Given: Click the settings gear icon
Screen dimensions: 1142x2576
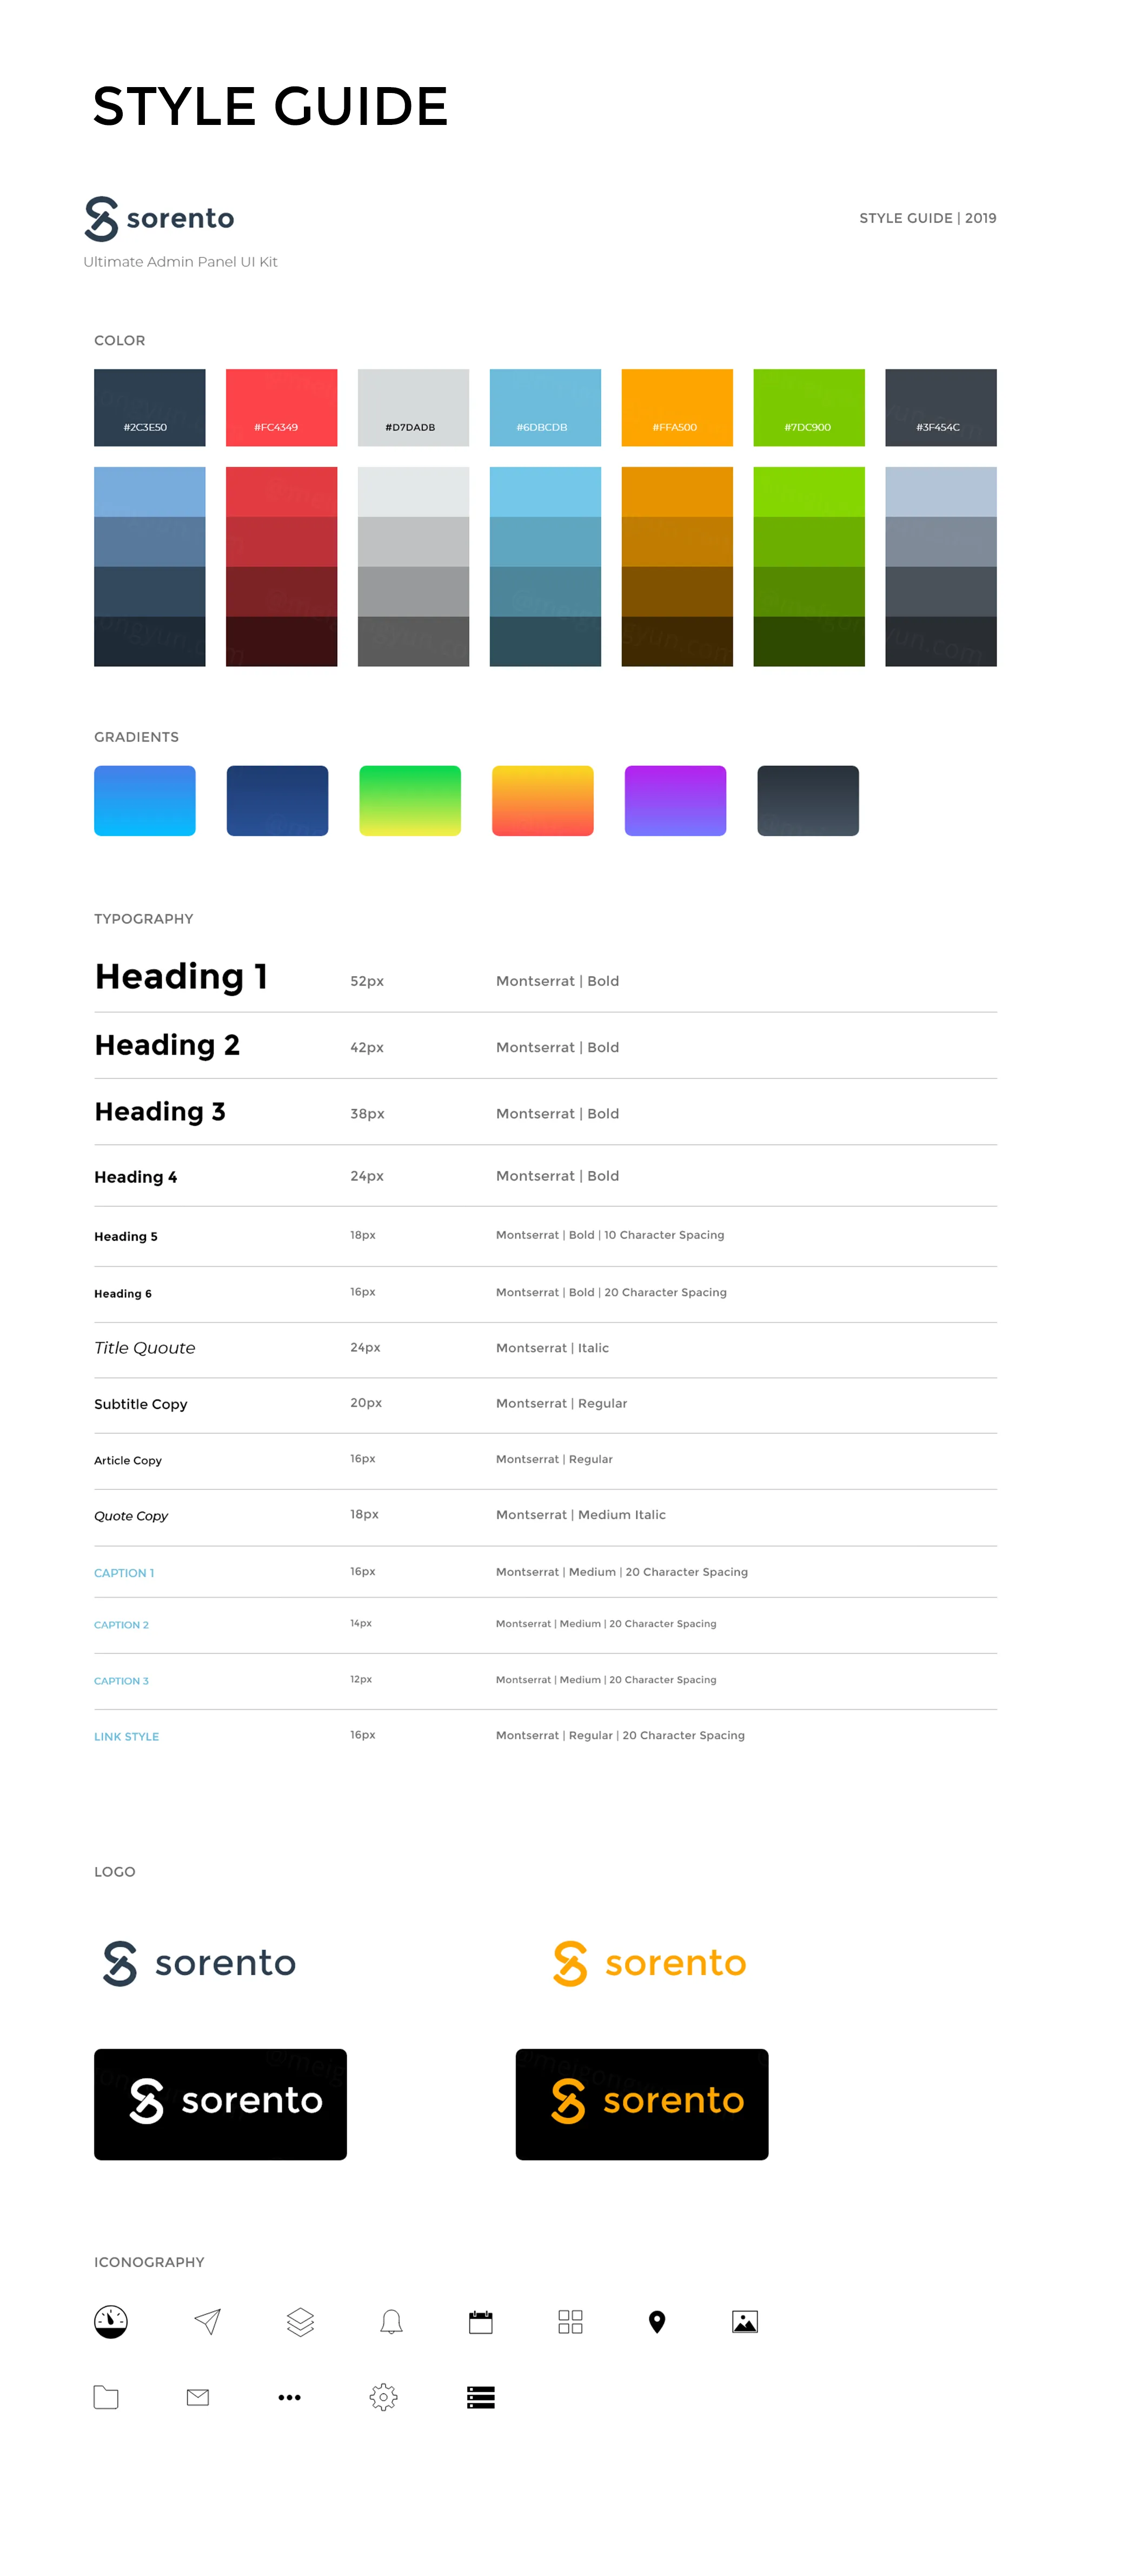Looking at the screenshot, I should click(383, 2396).
